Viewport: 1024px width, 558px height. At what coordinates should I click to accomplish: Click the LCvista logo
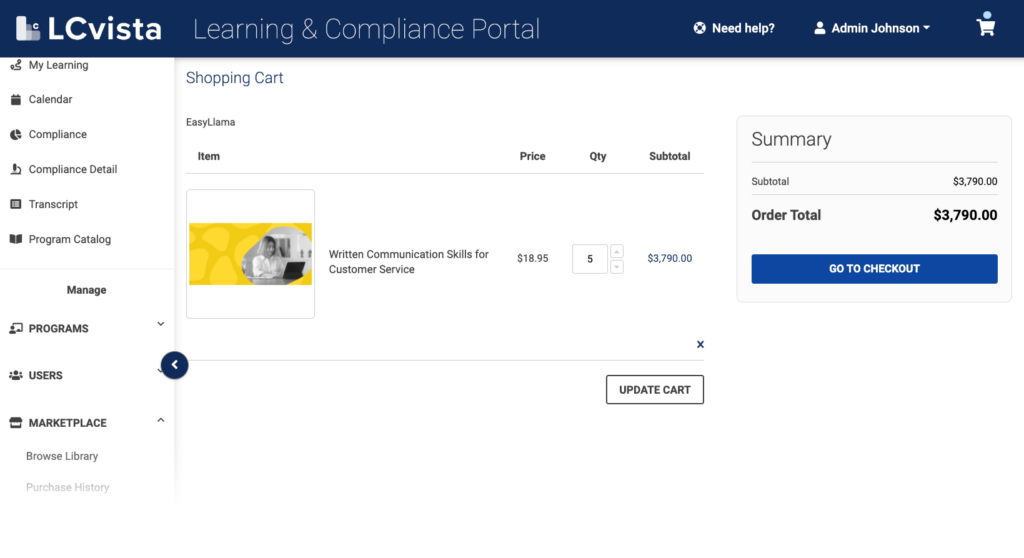(88, 29)
